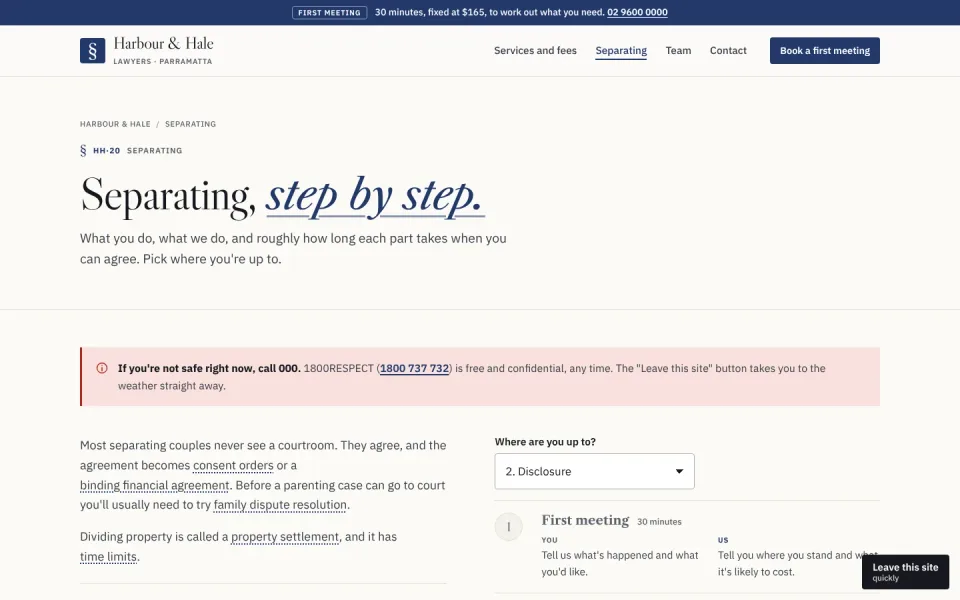Screen dimensions: 960x600
Task: Click the 'Where are you up to?' label
Action: (x=545, y=442)
